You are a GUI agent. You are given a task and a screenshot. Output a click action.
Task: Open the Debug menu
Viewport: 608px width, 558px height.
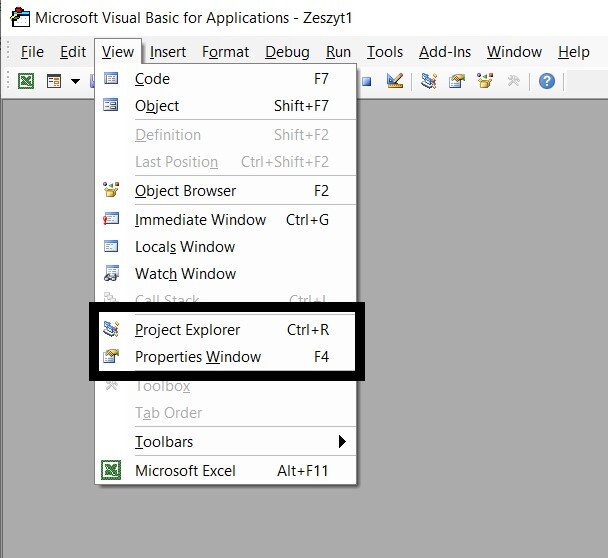[x=287, y=52]
